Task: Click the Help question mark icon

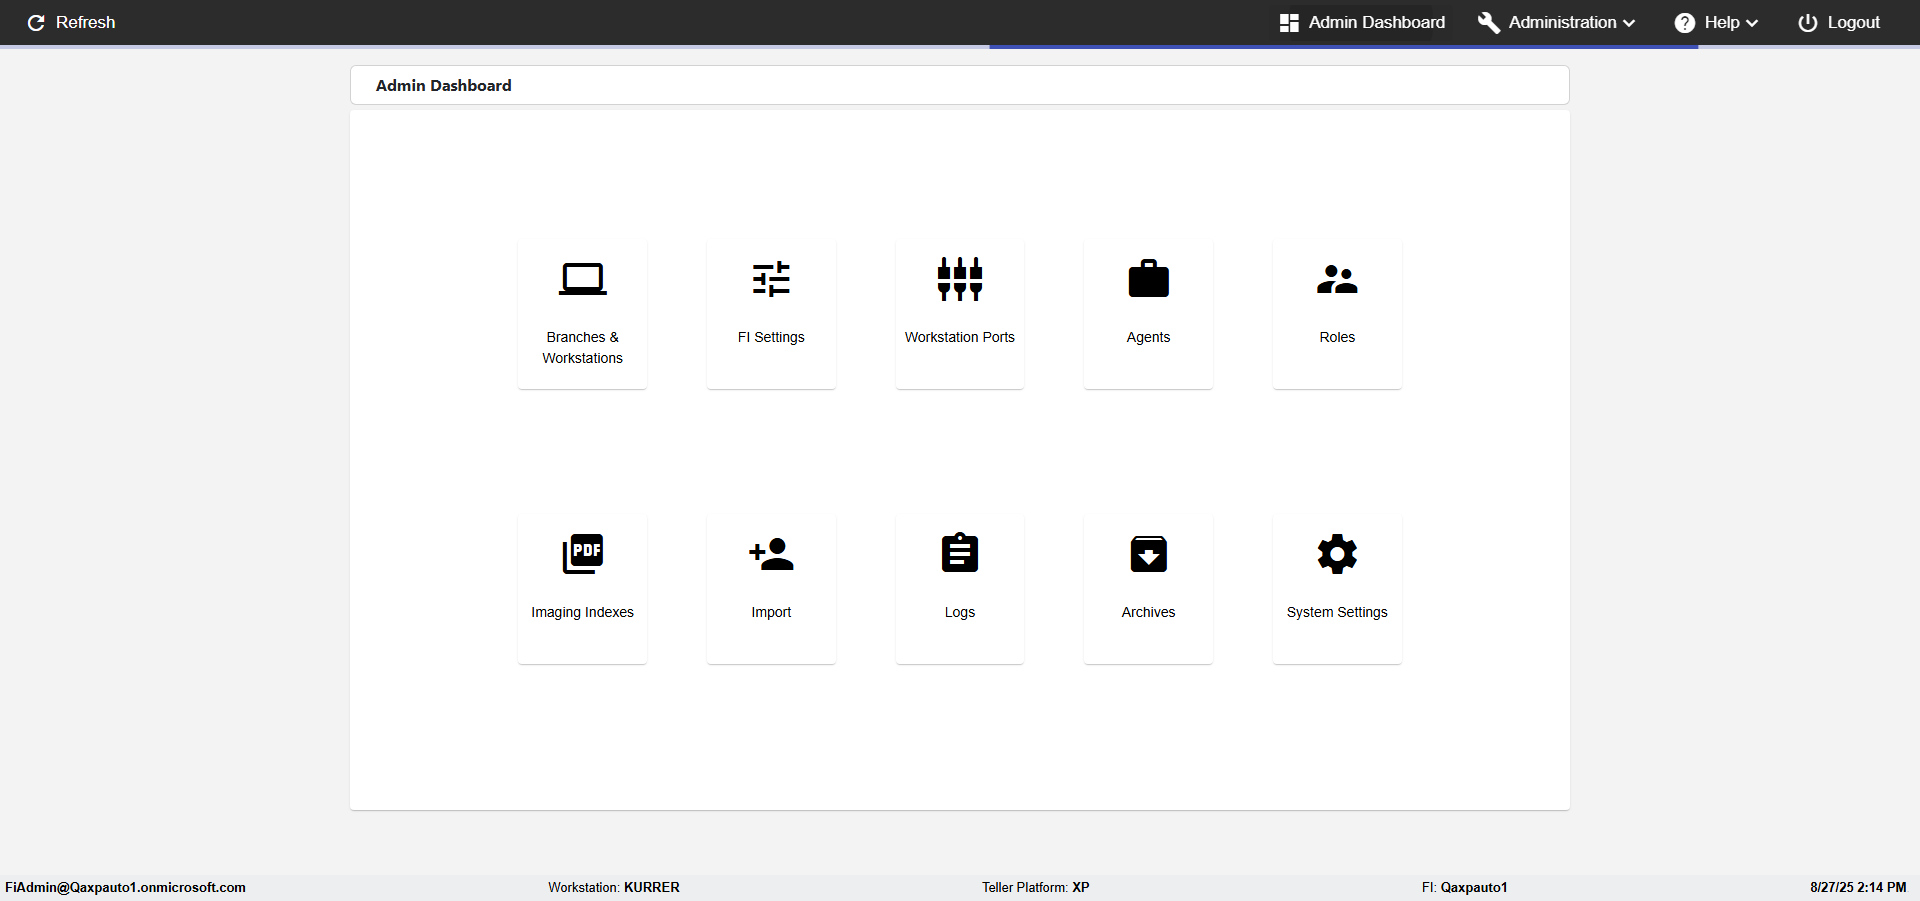Action: coord(1685,22)
